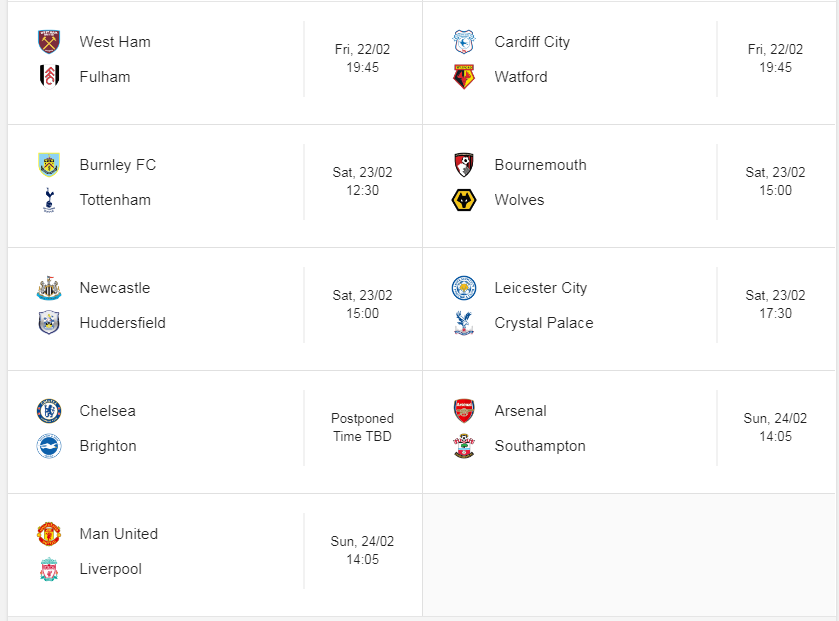The height and width of the screenshot is (621, 839).
Task: Click the Liverpool club crest
Action: point(49,569)
